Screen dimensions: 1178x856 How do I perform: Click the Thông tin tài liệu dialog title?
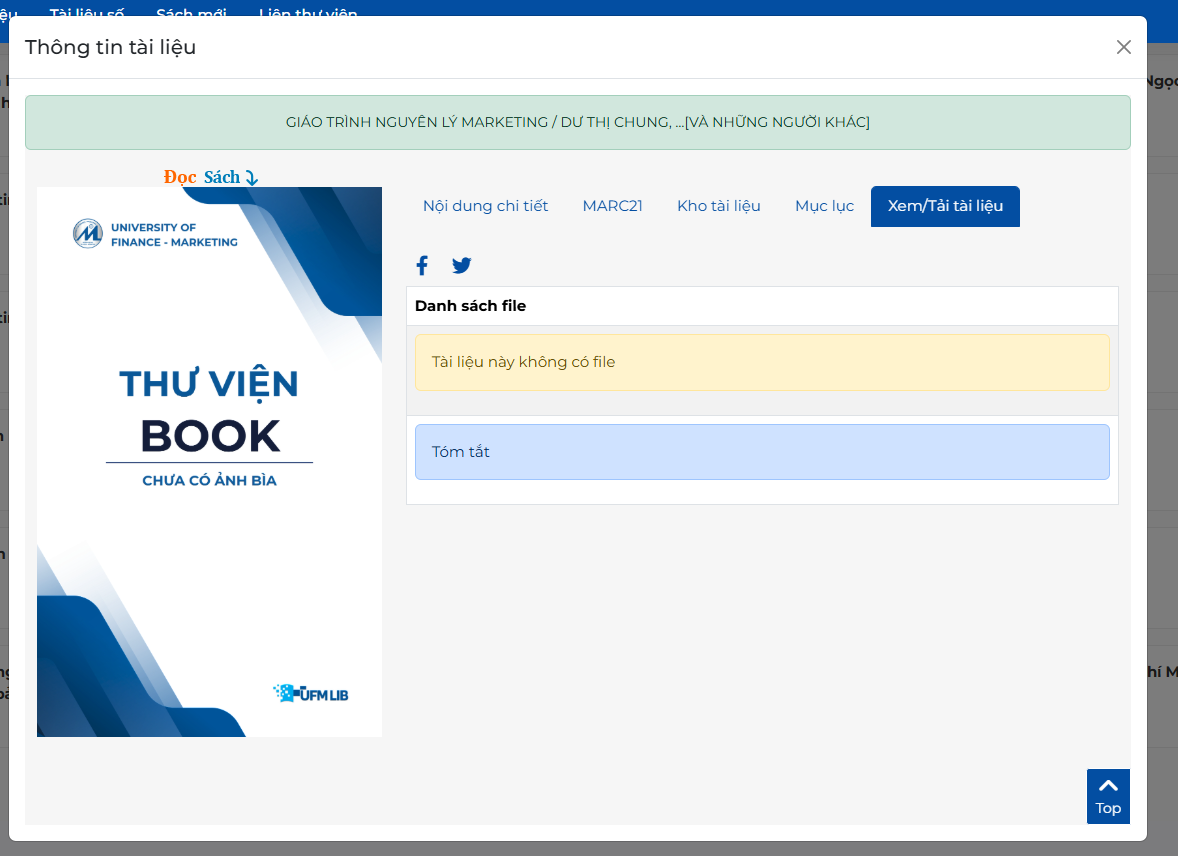[x=110, y=47]
